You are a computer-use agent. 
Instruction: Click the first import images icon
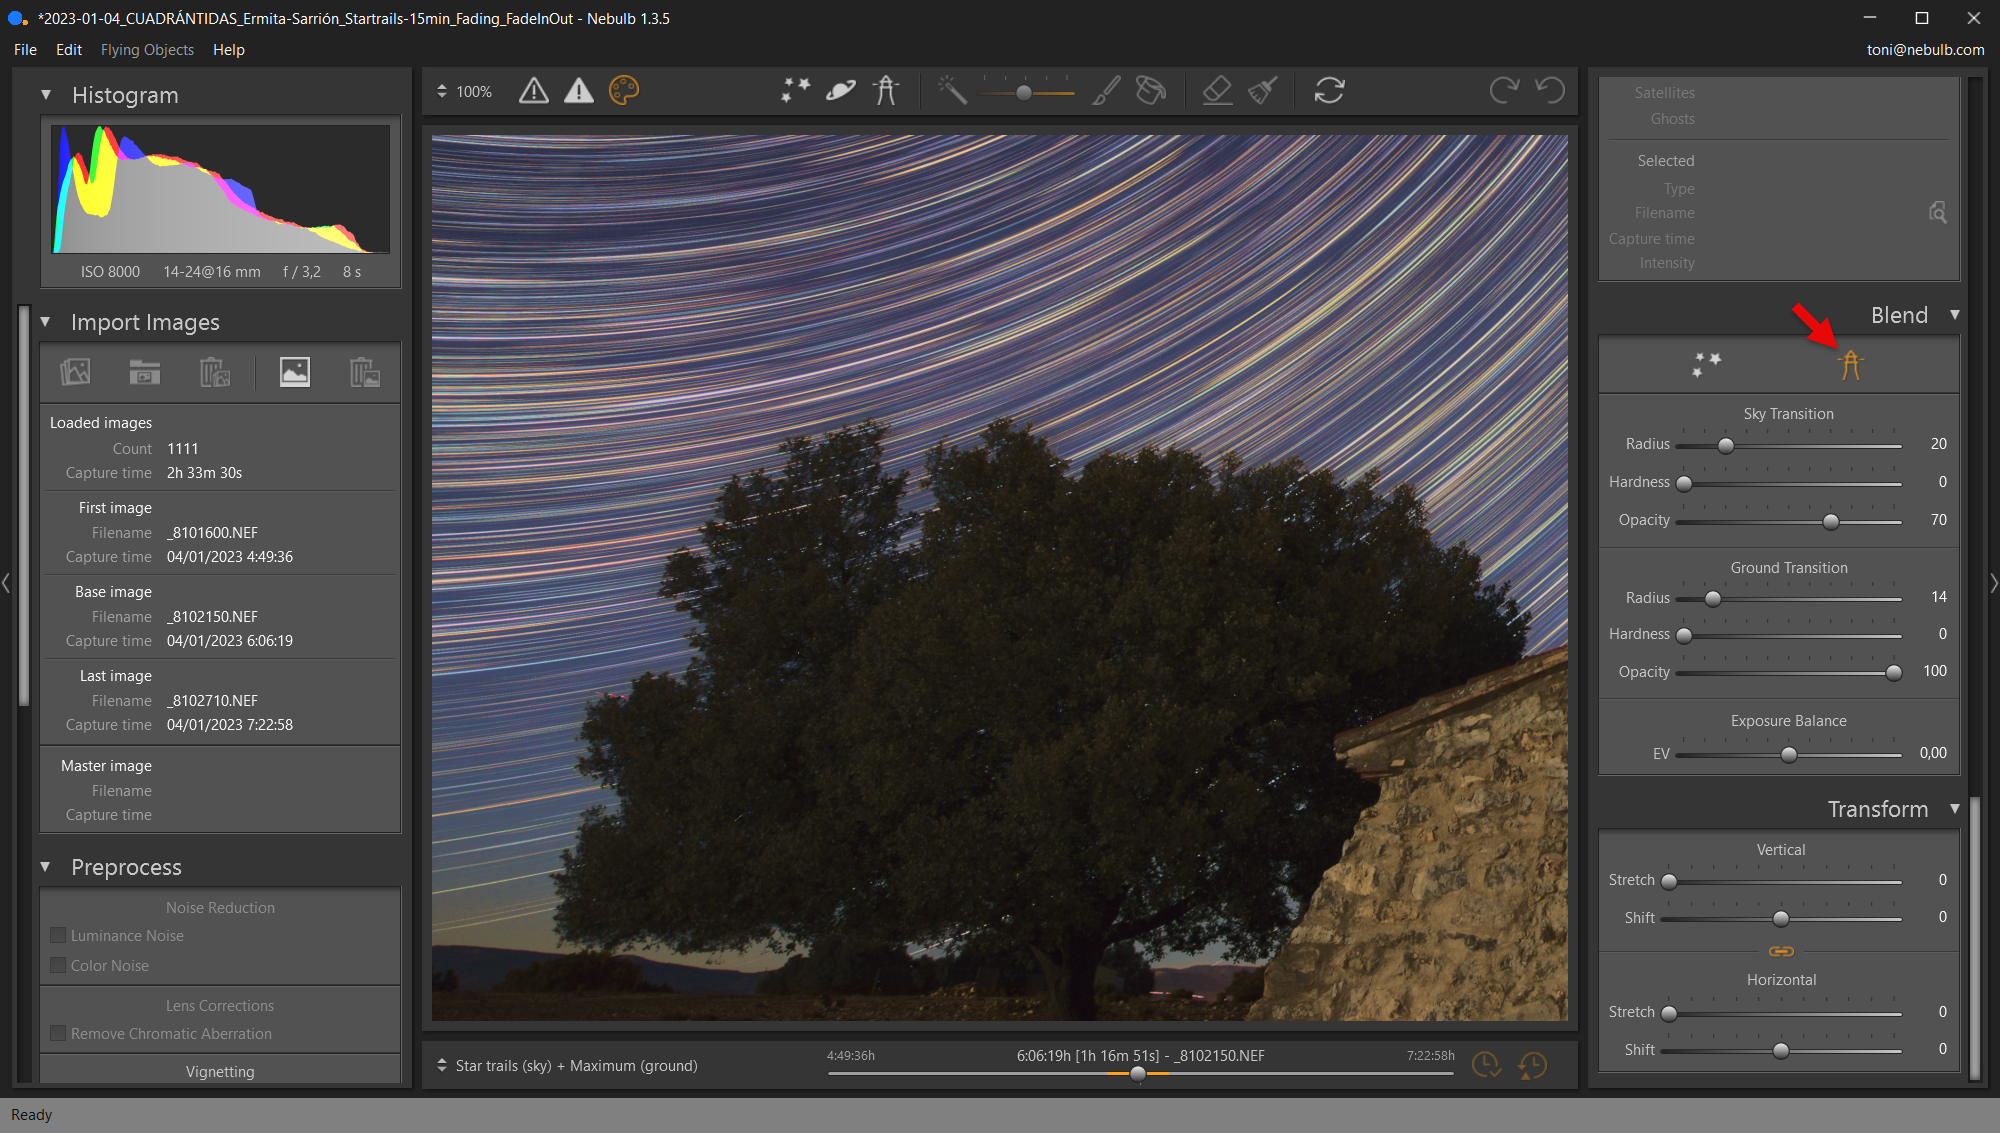[x=75, y=372]
